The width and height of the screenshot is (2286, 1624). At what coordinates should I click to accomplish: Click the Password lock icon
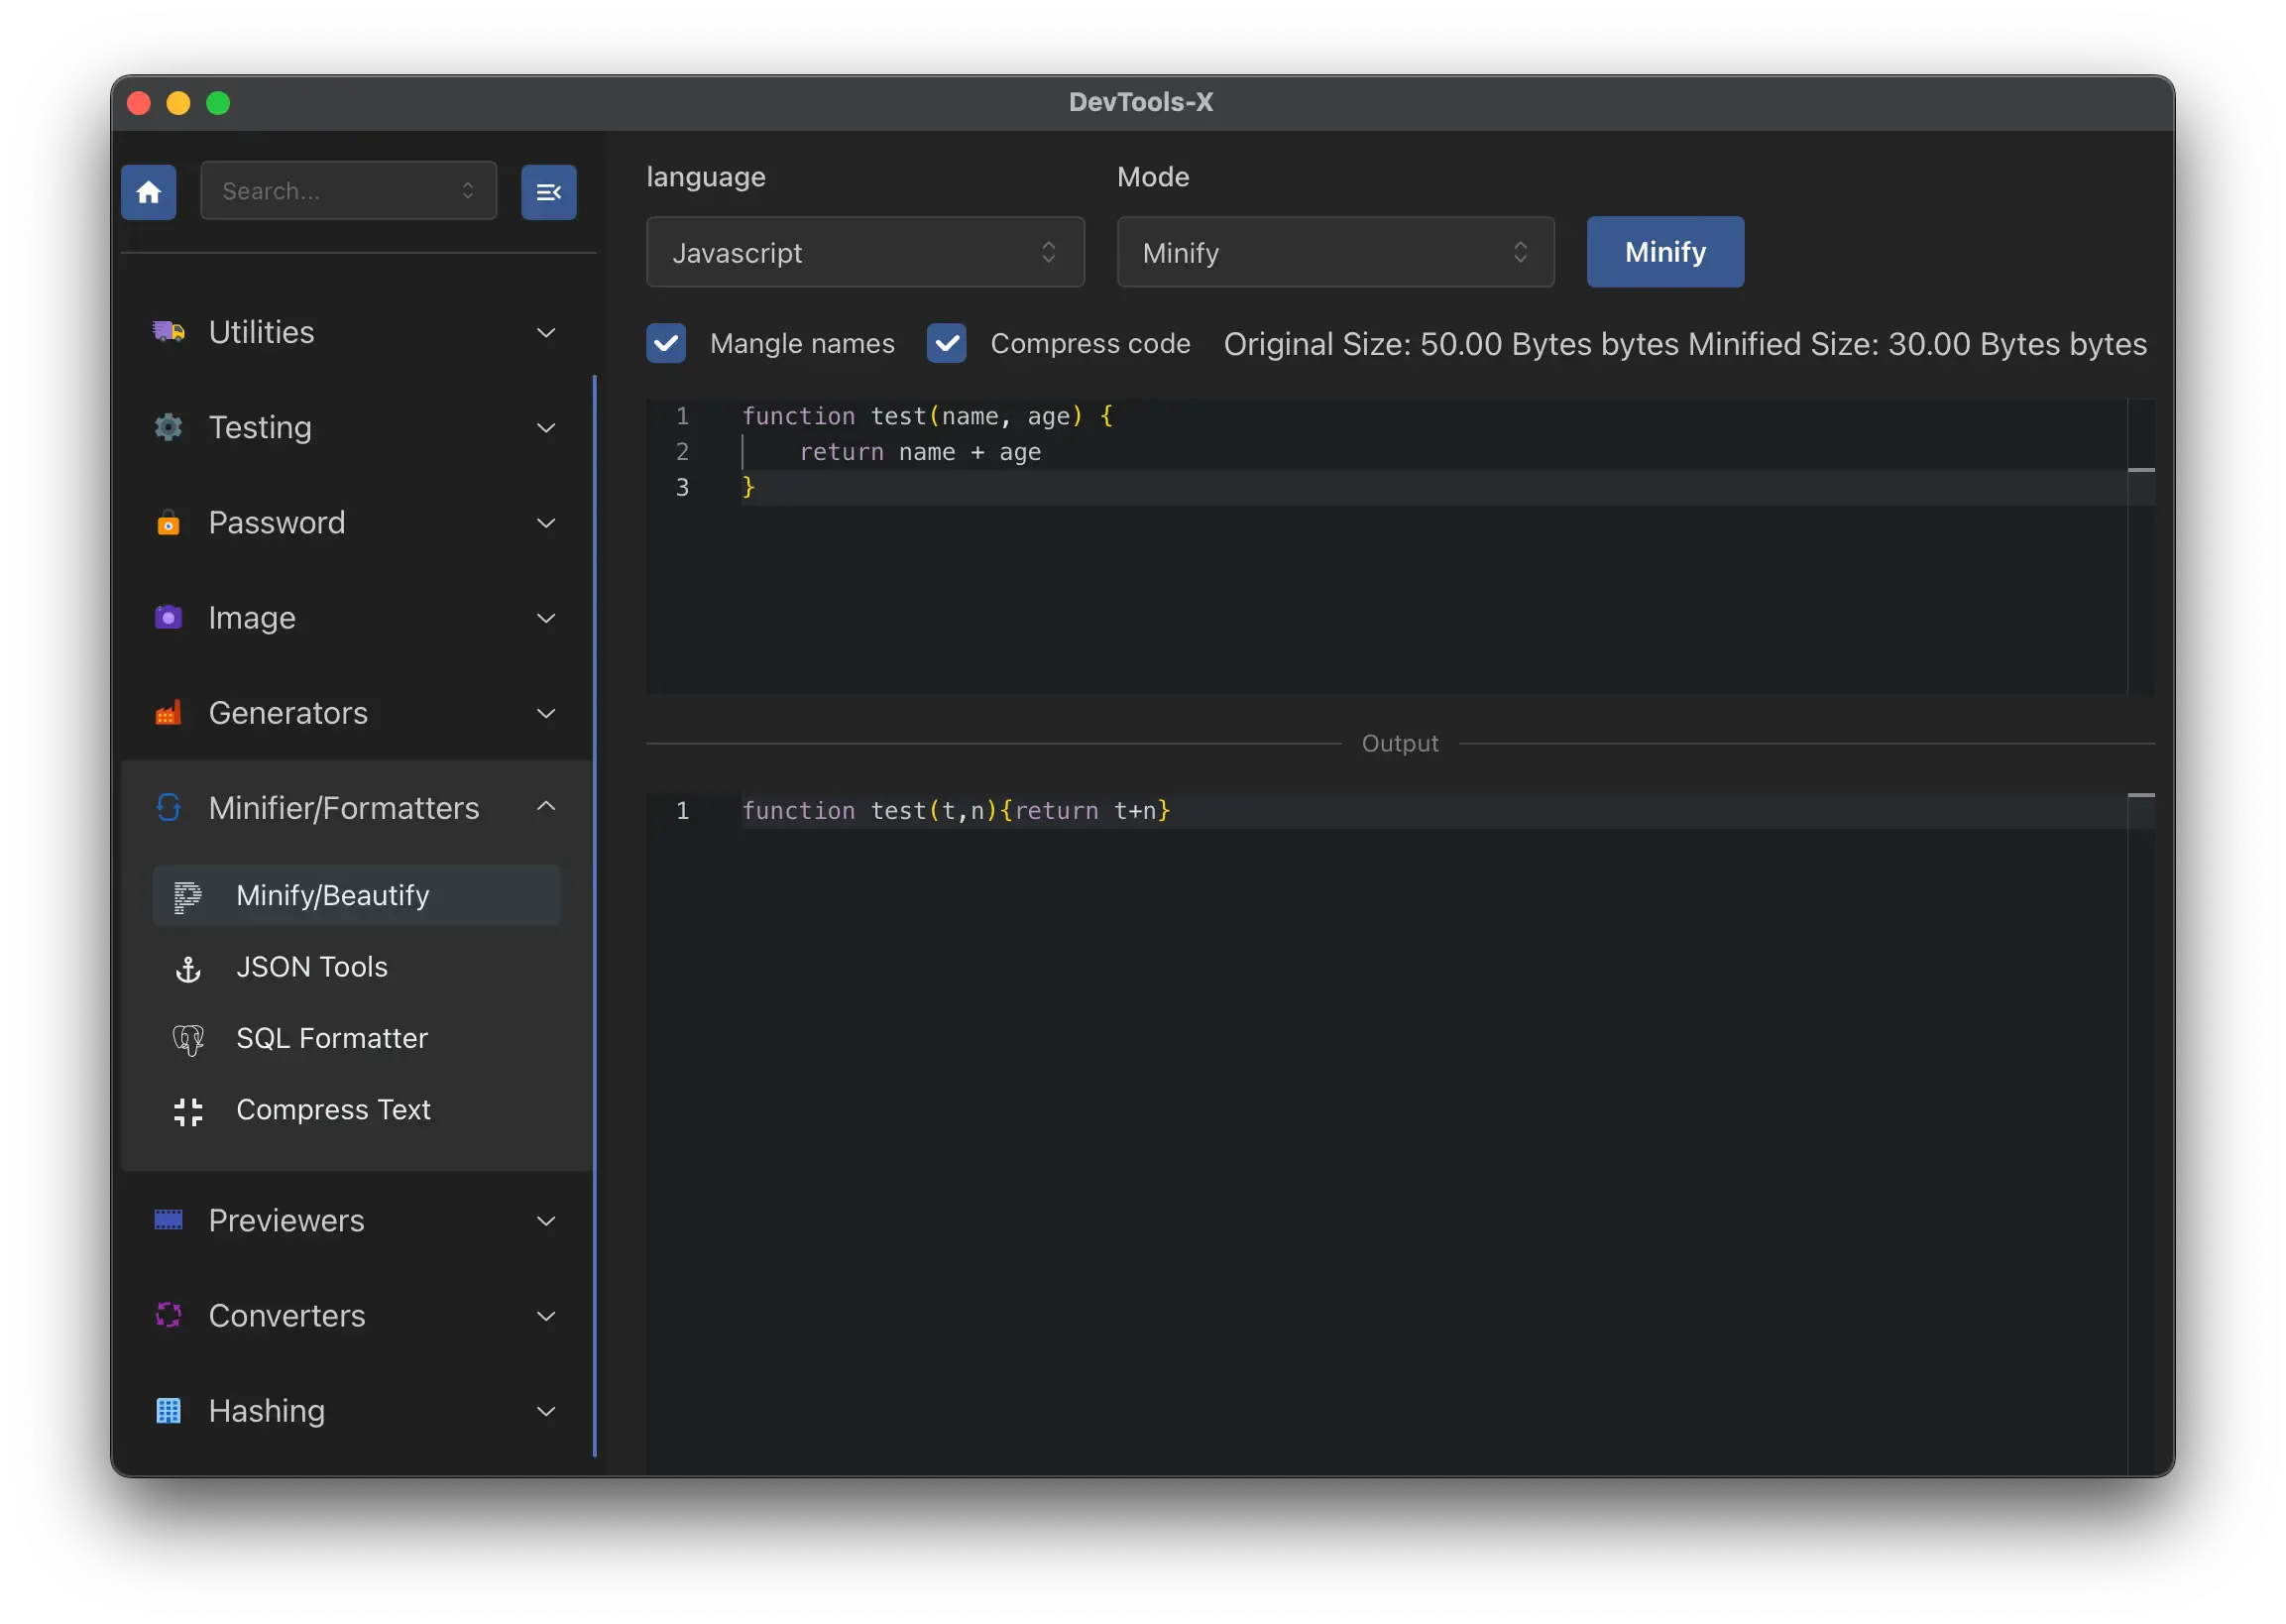coord(168,522)
